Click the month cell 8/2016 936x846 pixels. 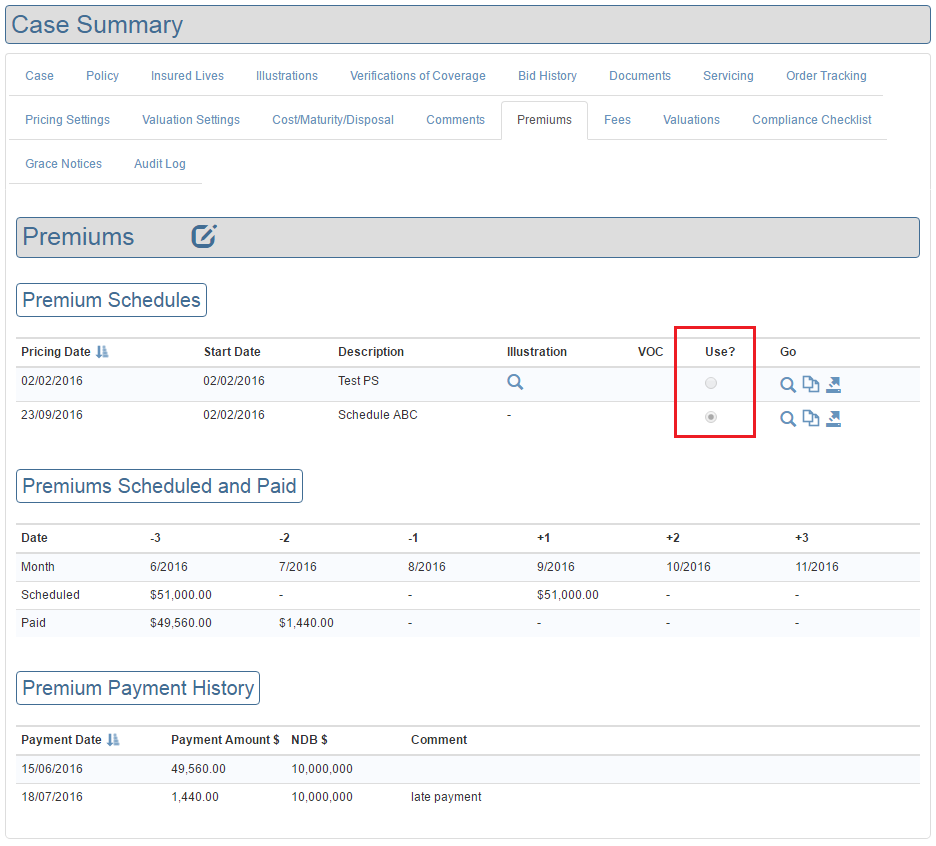(x=427, y=567)
